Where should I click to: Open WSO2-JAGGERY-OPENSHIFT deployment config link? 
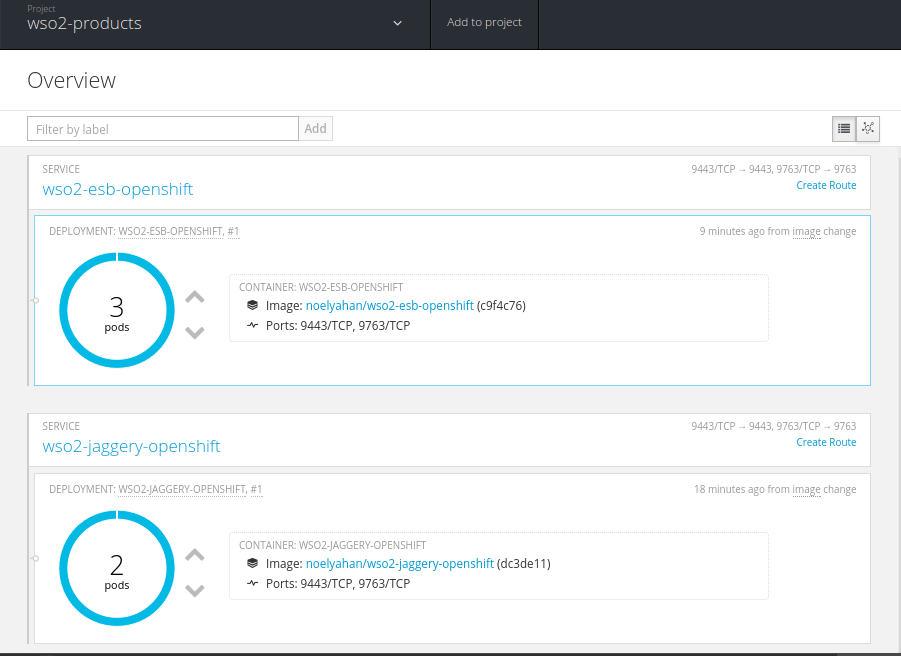click(182, 489)
